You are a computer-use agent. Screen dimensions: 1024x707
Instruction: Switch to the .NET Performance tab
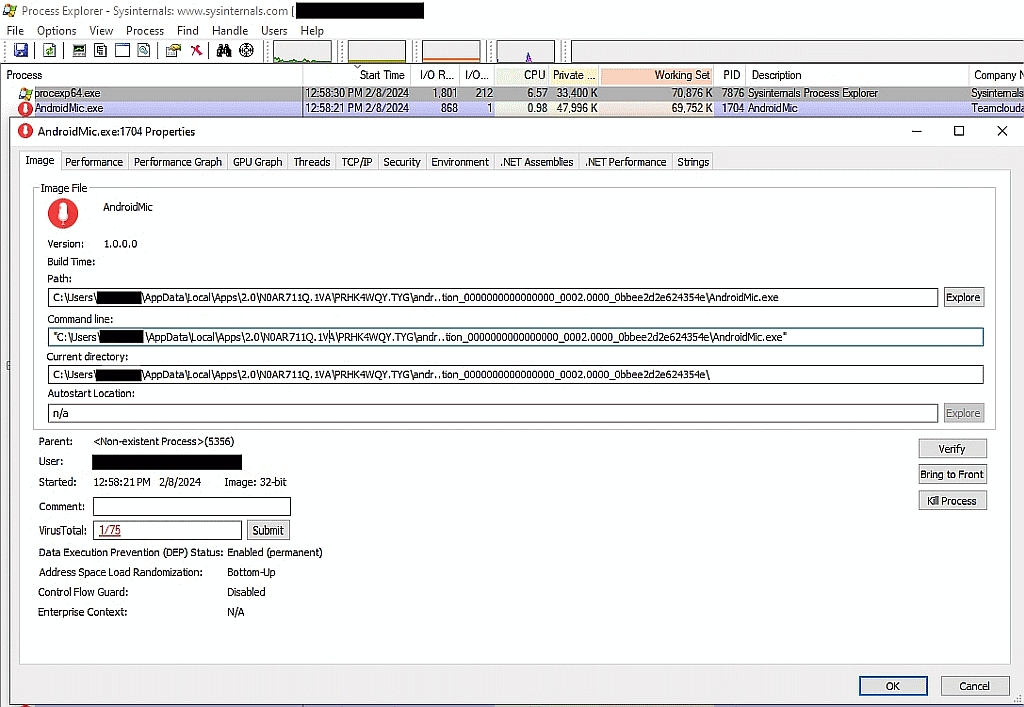pos(626,162)
